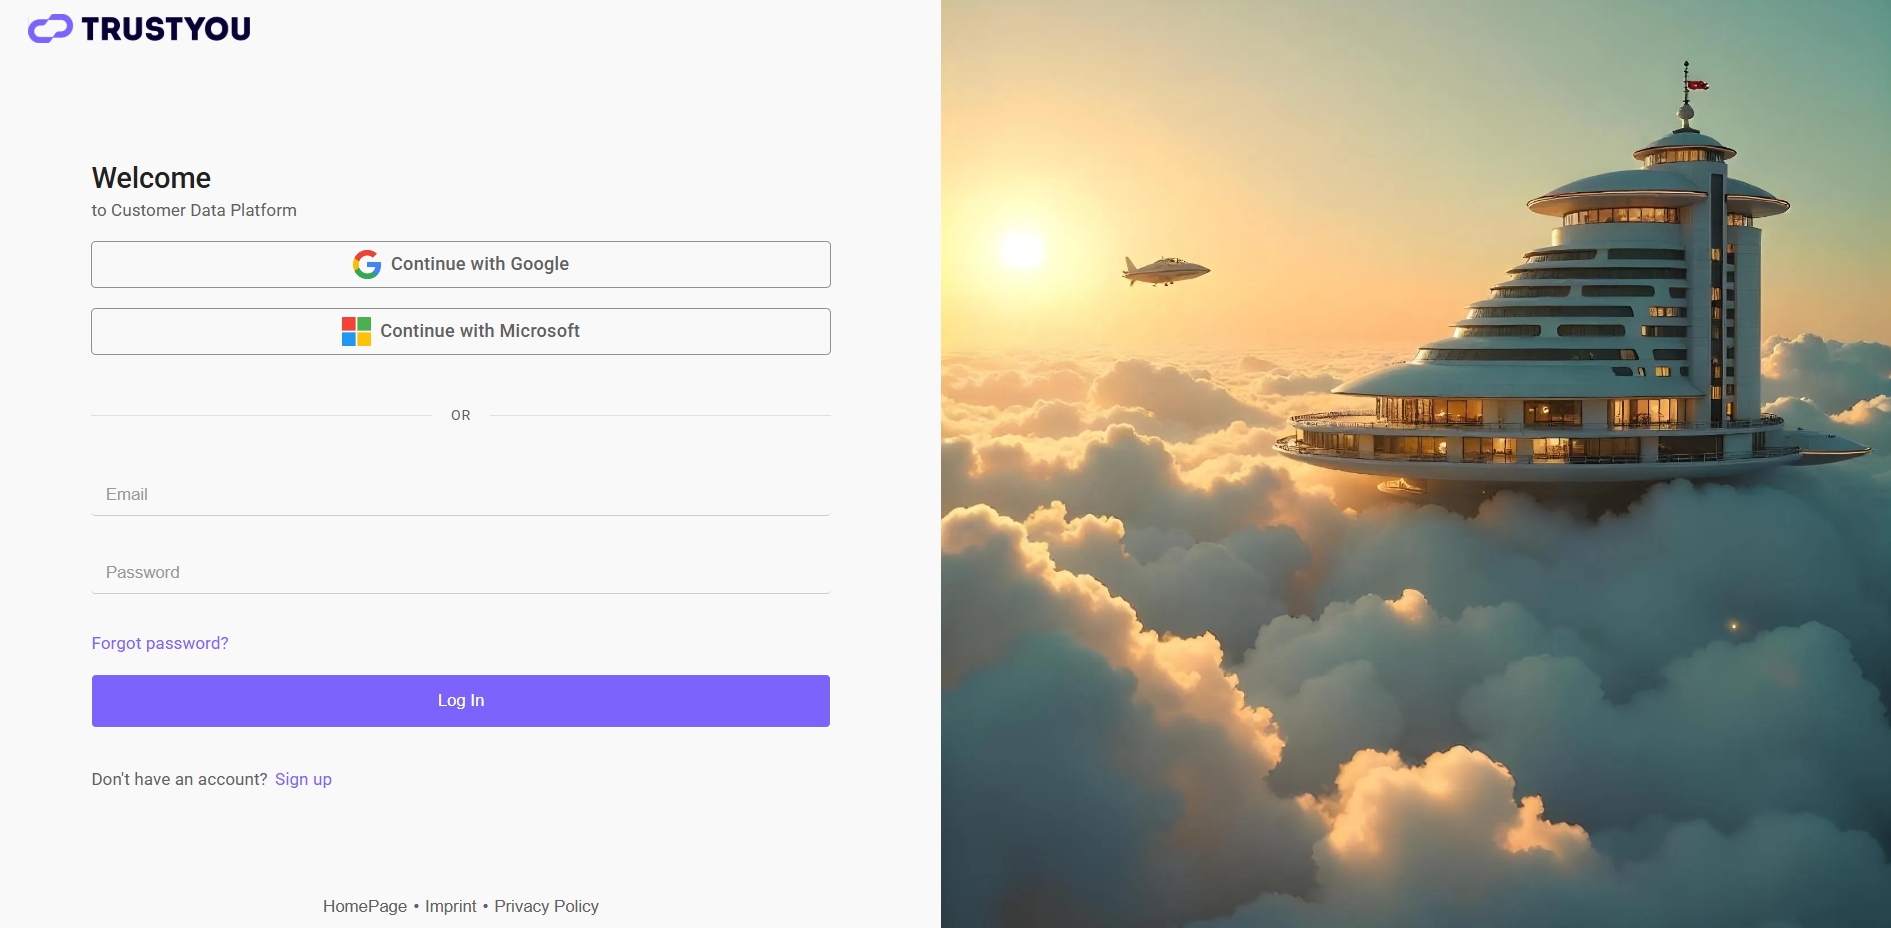The image size is (1891, 928).
Task: Open the Imprint footer link
Action: tap(451, 906)
